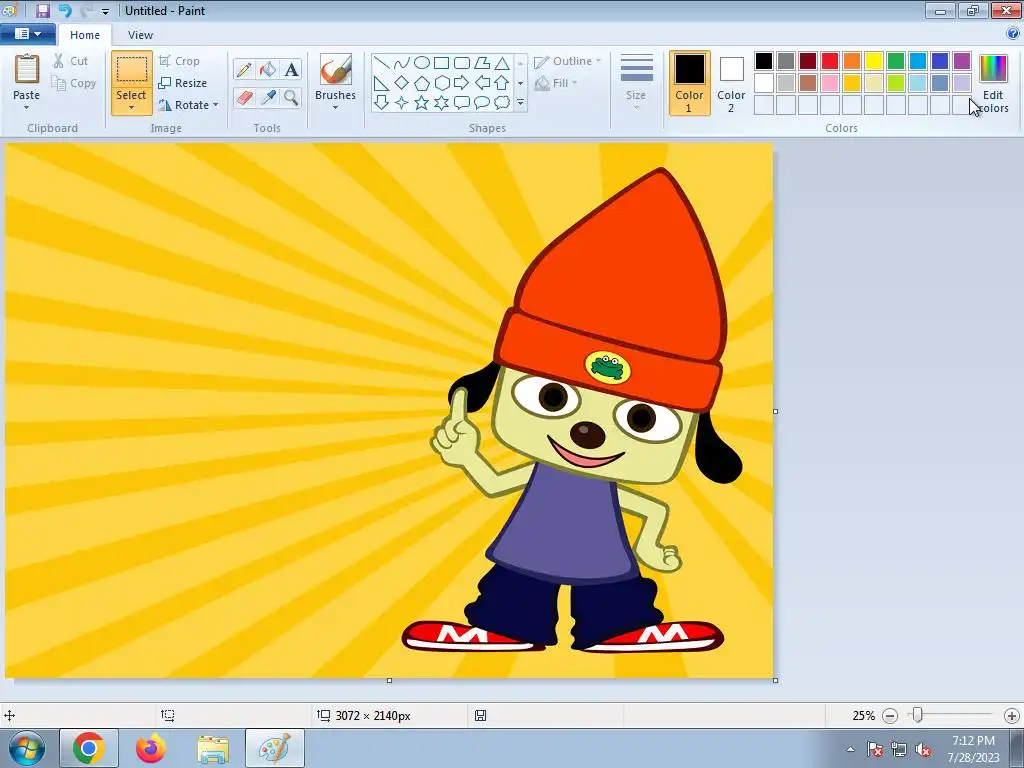Viewport: 1024px width, 768px height.
Task: Select the Color picker eyedropper tool
Action: tap(267, 98)
